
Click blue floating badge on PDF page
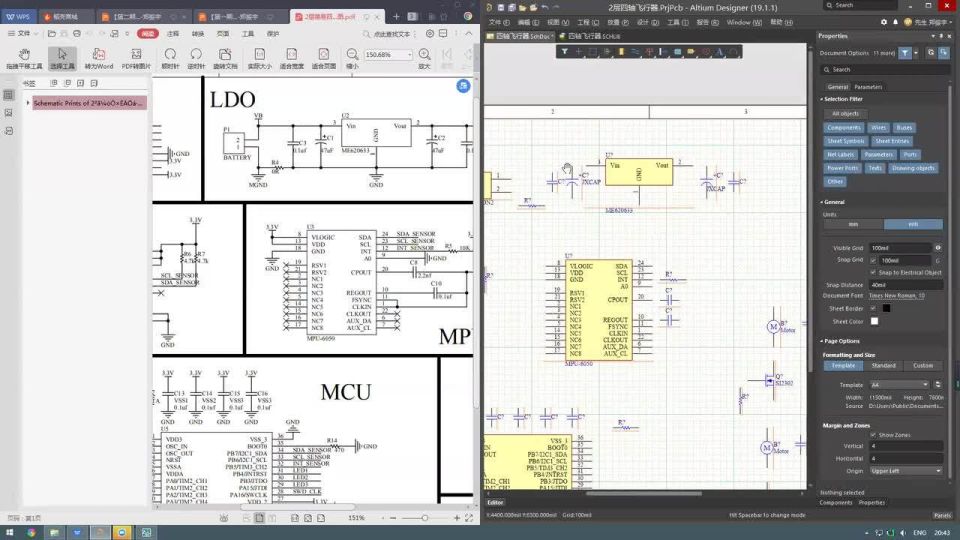pyautogui.click(x=463, y=86)
